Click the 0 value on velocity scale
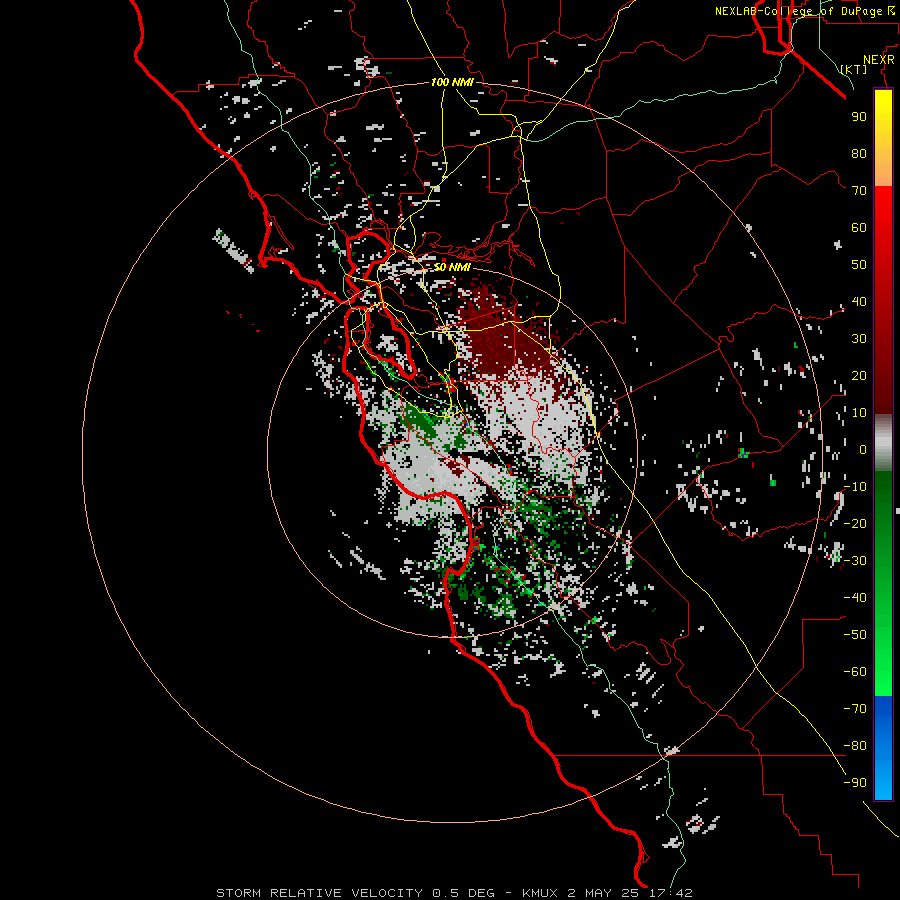This screenshot has width=900, height=900. click(x=863, y=449)
